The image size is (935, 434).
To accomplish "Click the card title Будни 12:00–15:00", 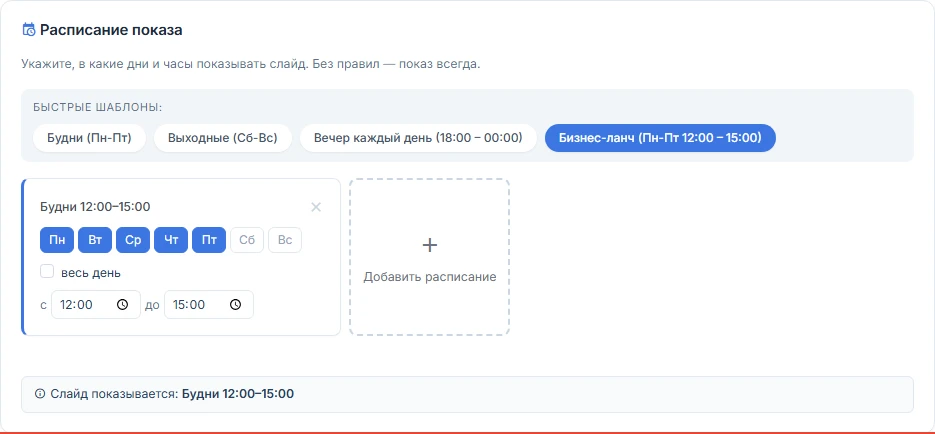I will [95, 207].
